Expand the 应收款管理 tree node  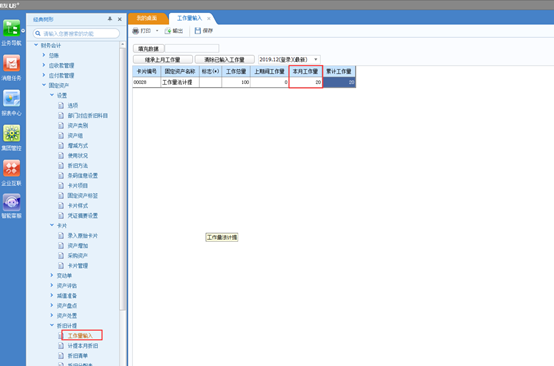tap(44, 65)
